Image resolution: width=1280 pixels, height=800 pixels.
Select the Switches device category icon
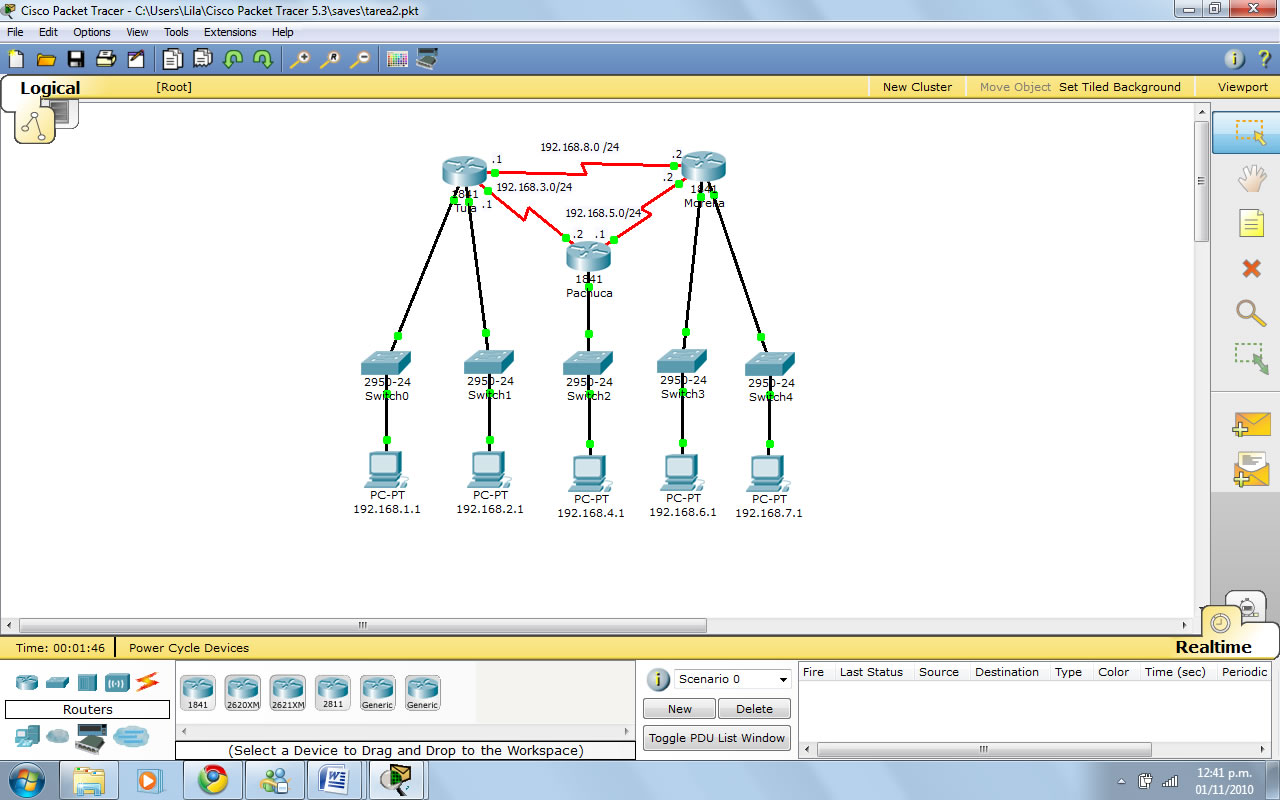[57, 682]
